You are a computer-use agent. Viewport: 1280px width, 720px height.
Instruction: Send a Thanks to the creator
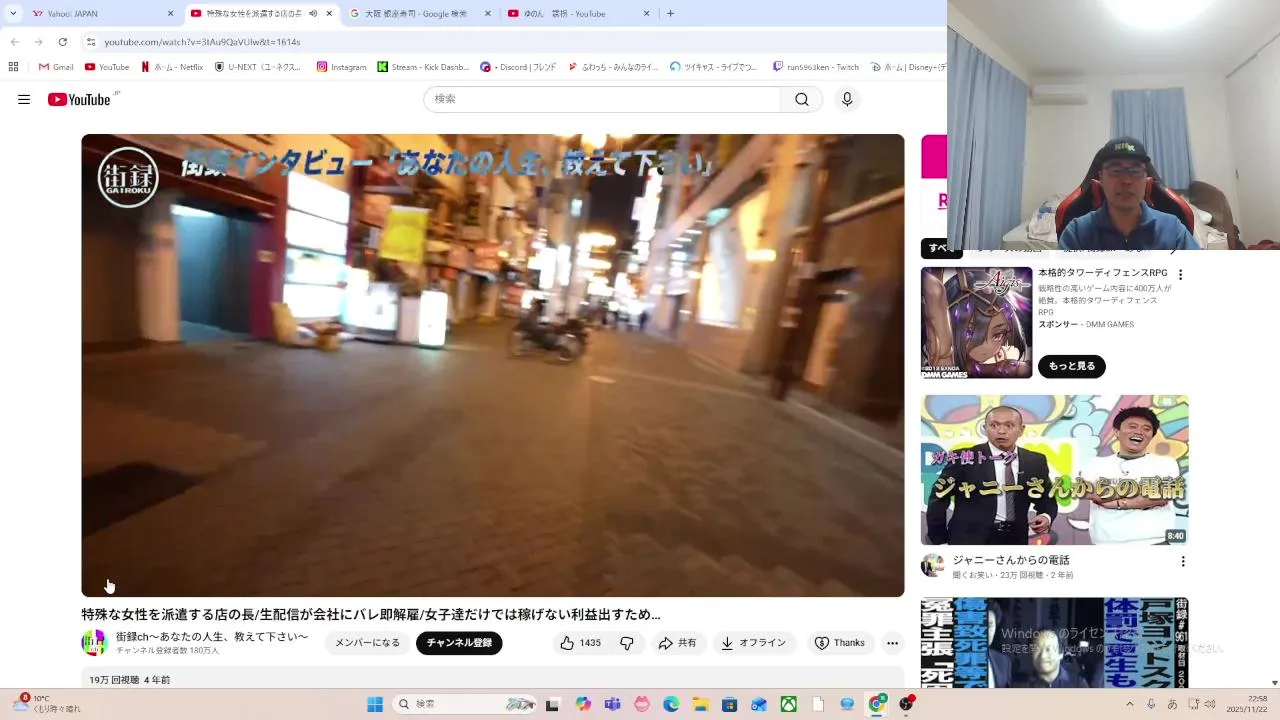point(839,643)
